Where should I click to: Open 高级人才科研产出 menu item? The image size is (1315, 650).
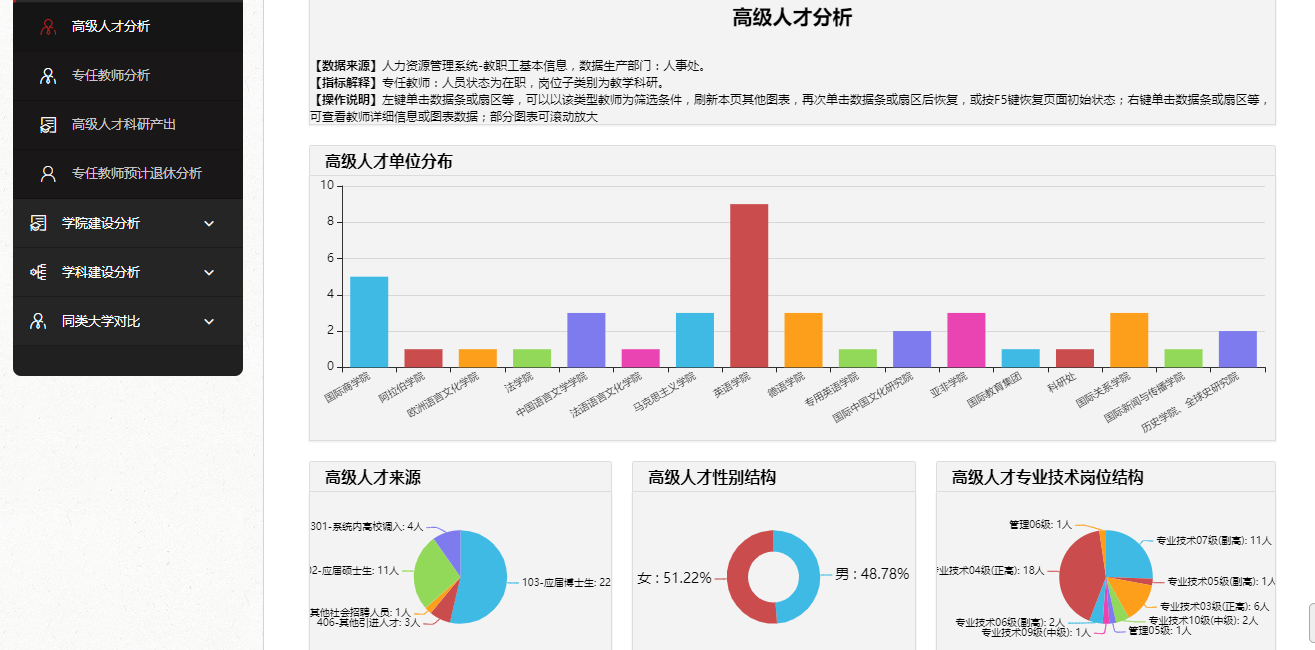(x=124, y=125)
